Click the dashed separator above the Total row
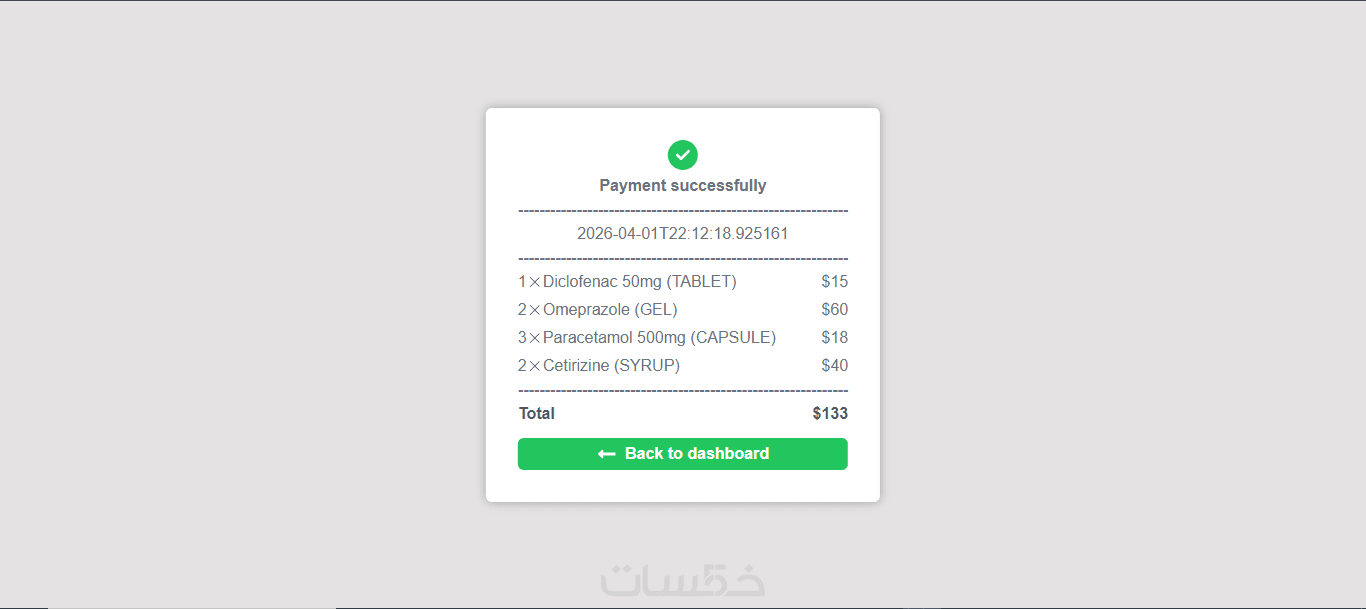The image size is (1366, 609). coord(683,391)
